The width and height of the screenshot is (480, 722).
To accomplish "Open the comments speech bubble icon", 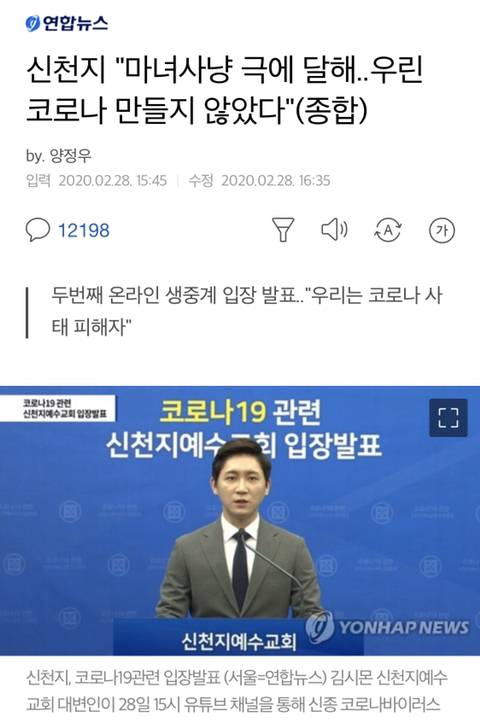I will (37, 229).
